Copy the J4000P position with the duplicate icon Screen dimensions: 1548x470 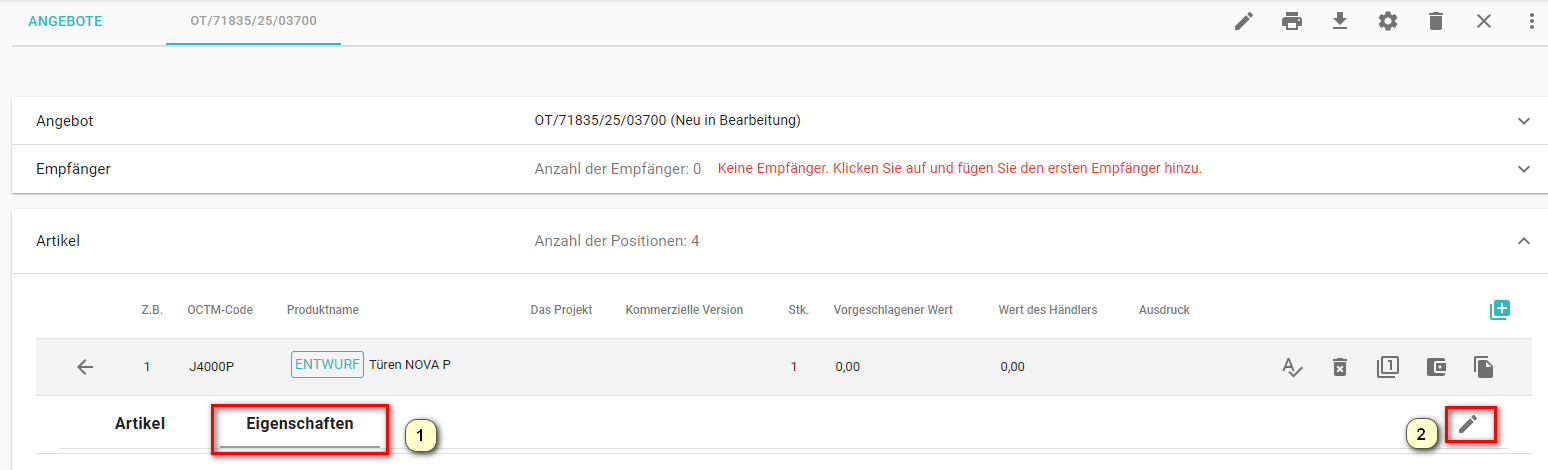(1483, 367)
